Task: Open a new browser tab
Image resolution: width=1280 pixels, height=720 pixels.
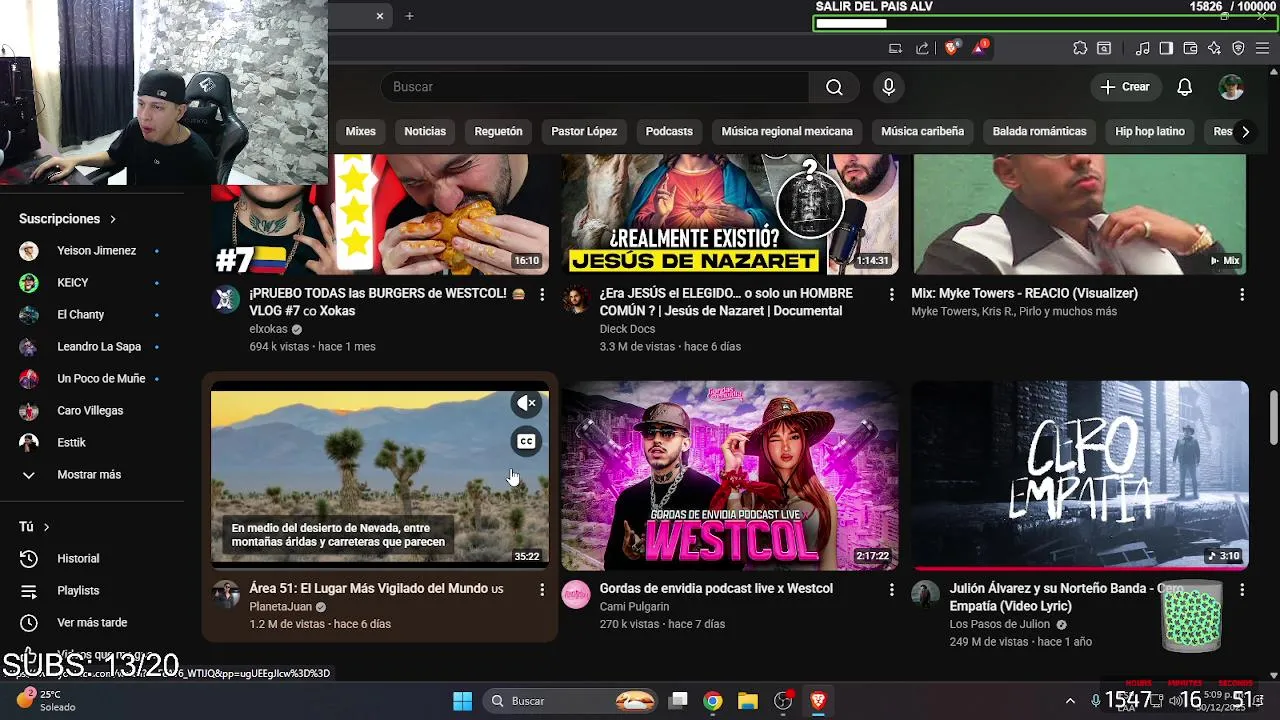Action: (x=409, y=16)
